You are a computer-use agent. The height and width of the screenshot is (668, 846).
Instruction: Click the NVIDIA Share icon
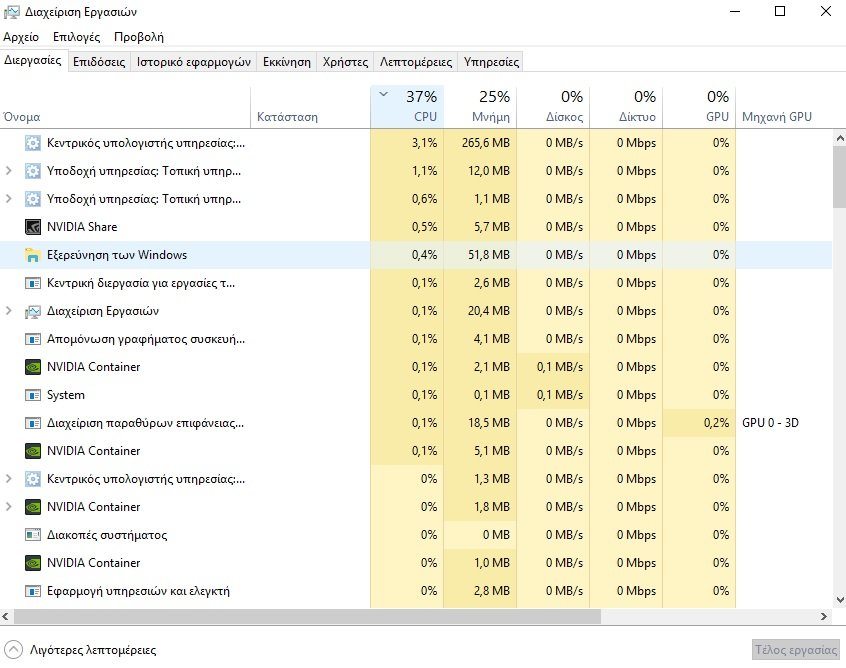click(x=33, y=227)
